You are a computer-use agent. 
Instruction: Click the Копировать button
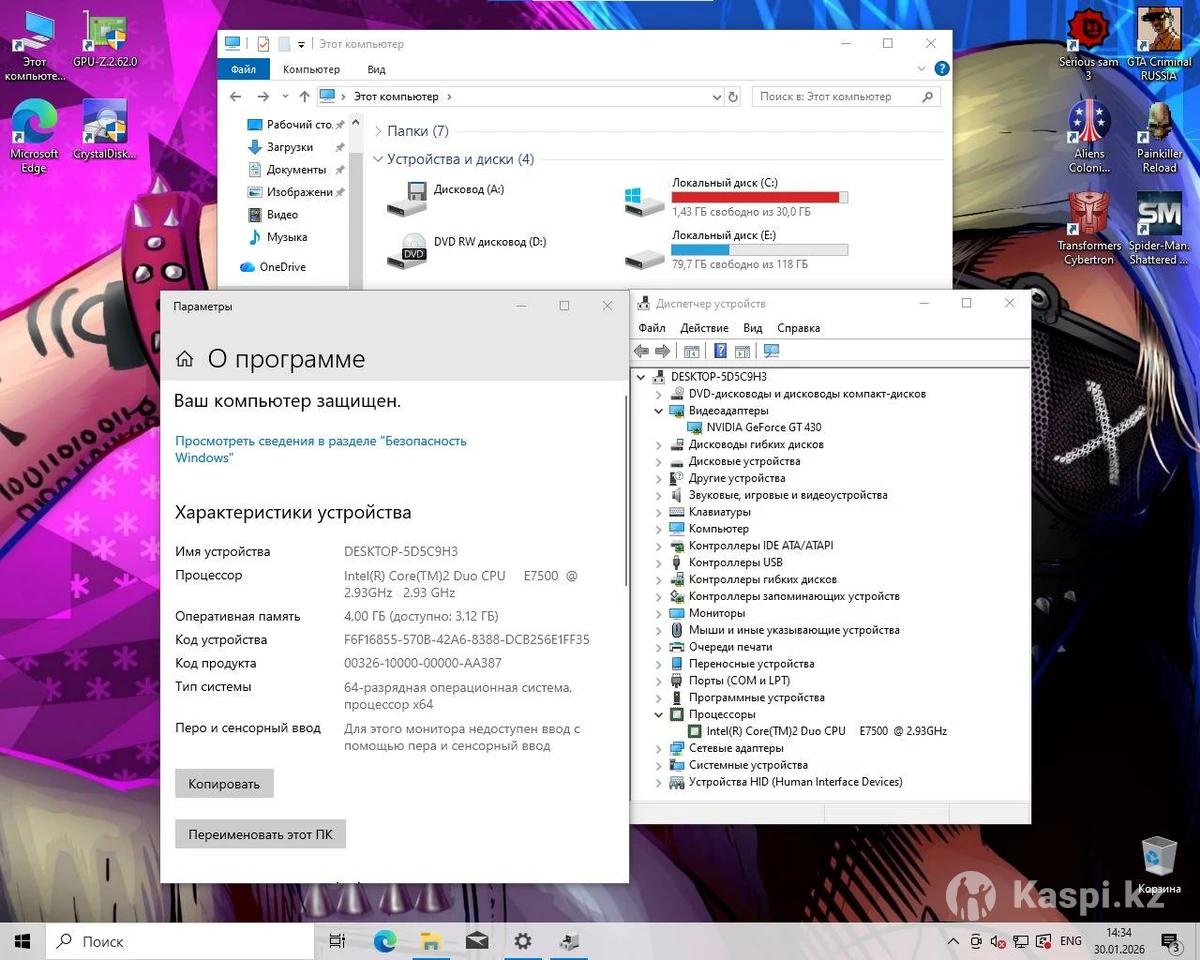pos(224,784)
